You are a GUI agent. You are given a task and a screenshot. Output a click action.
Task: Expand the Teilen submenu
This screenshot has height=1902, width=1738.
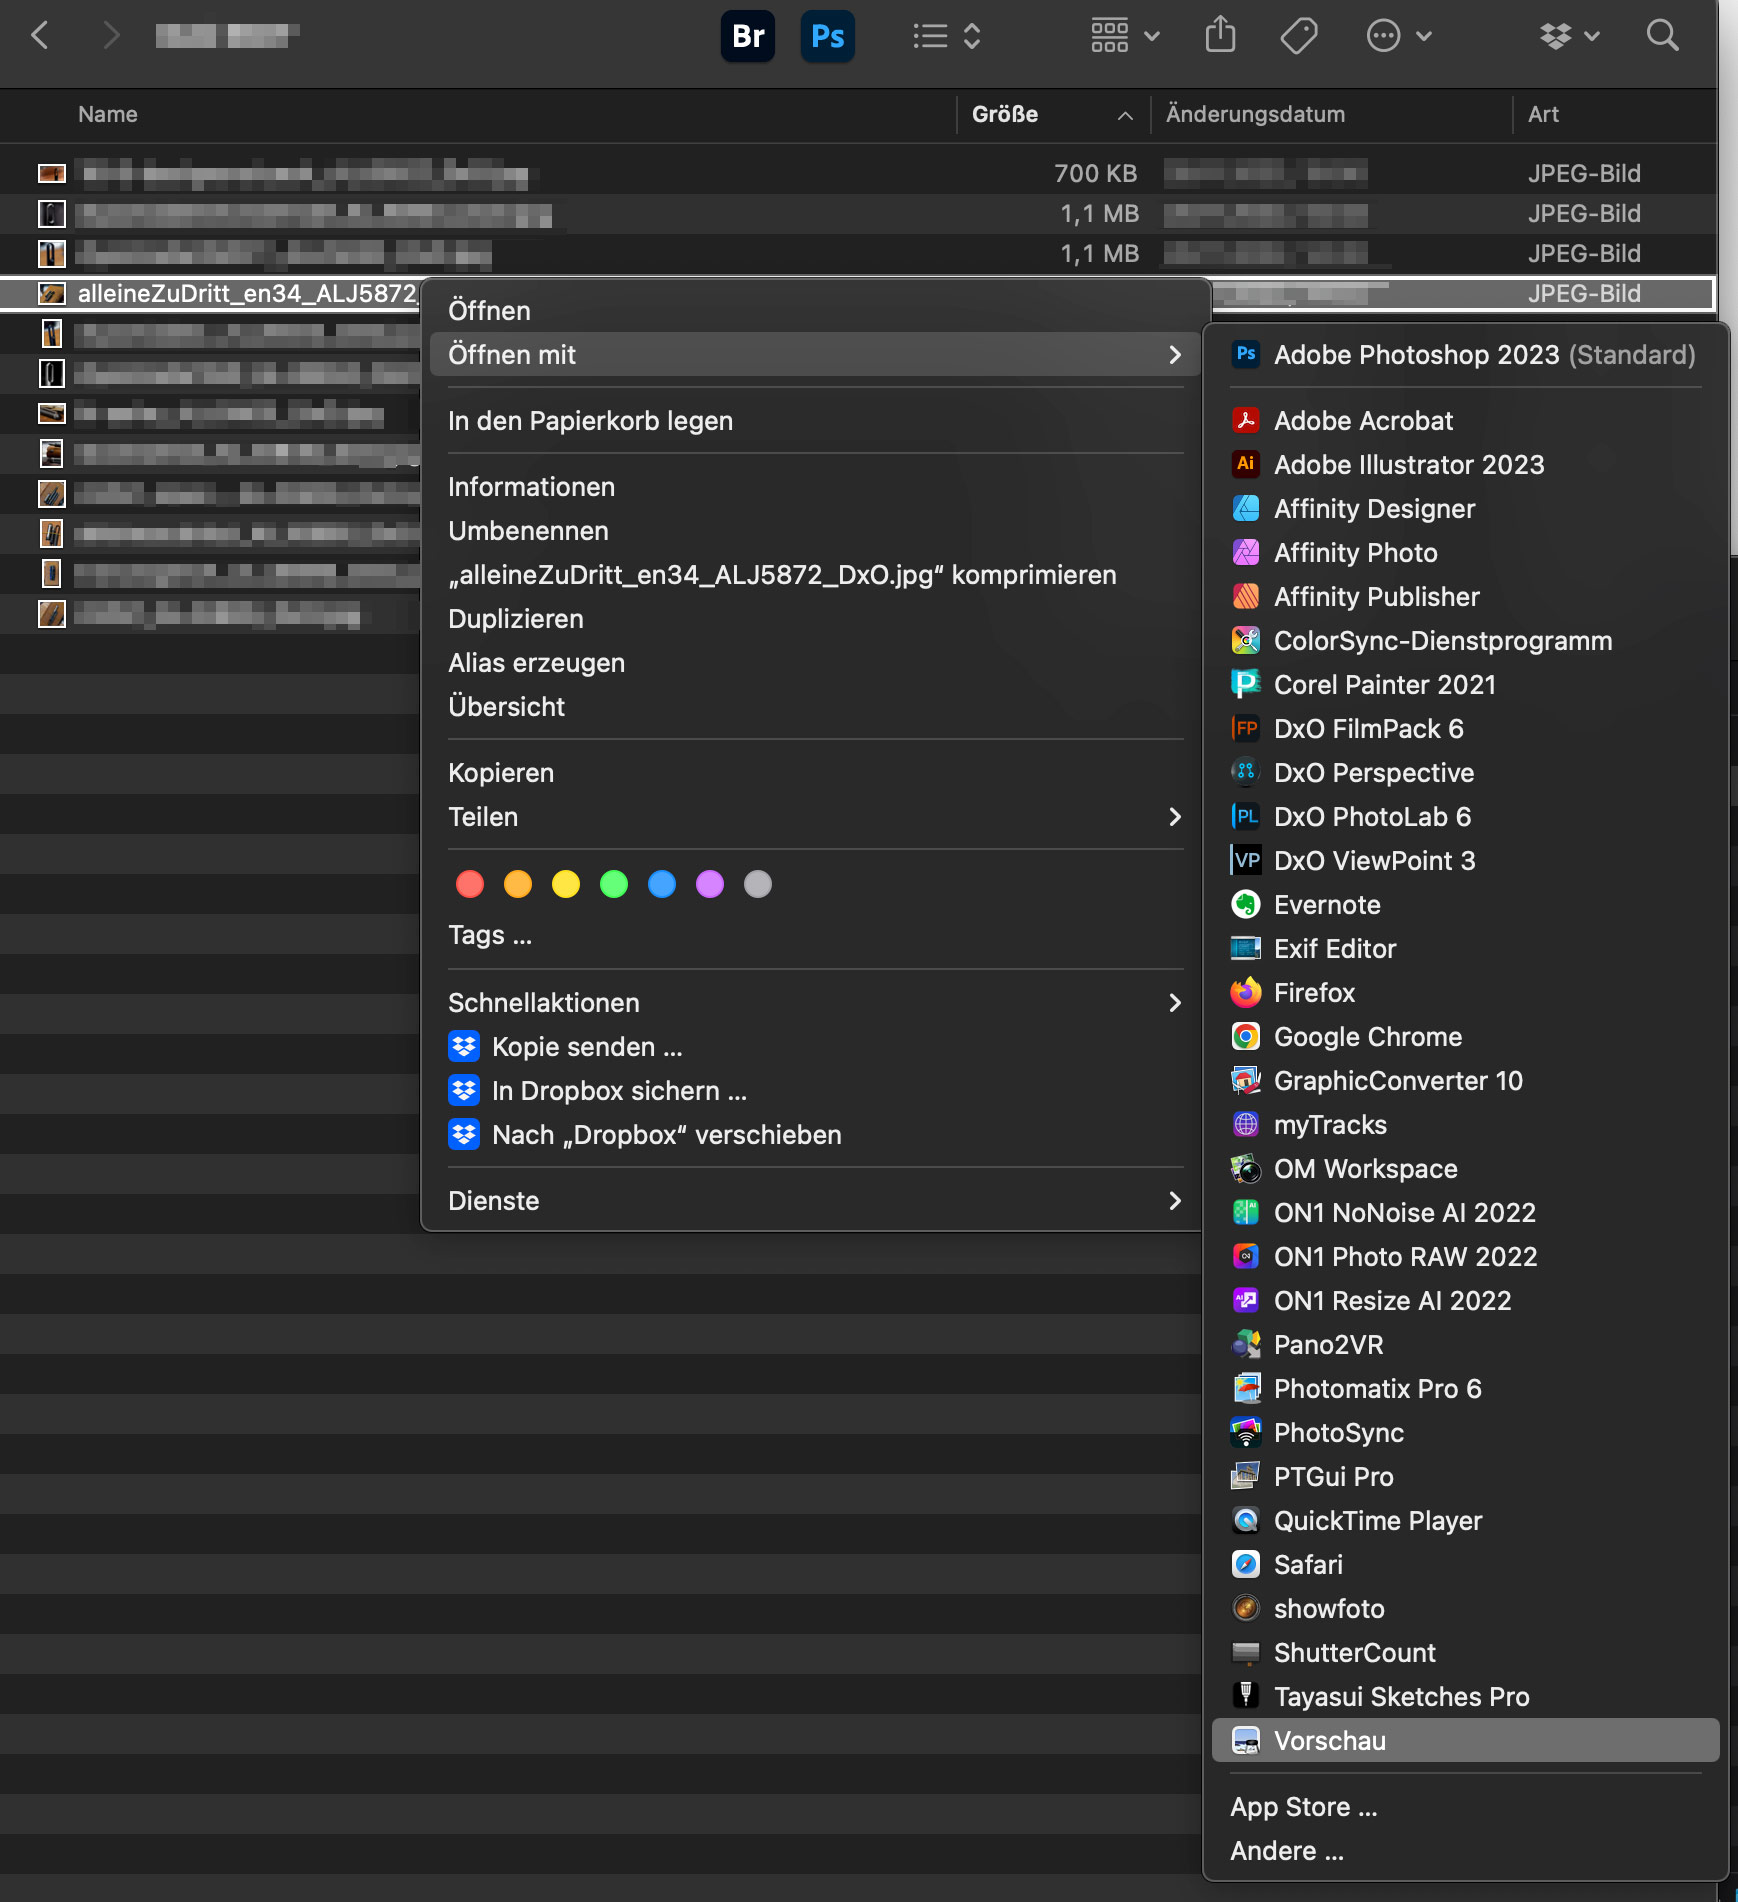(815, 817)
